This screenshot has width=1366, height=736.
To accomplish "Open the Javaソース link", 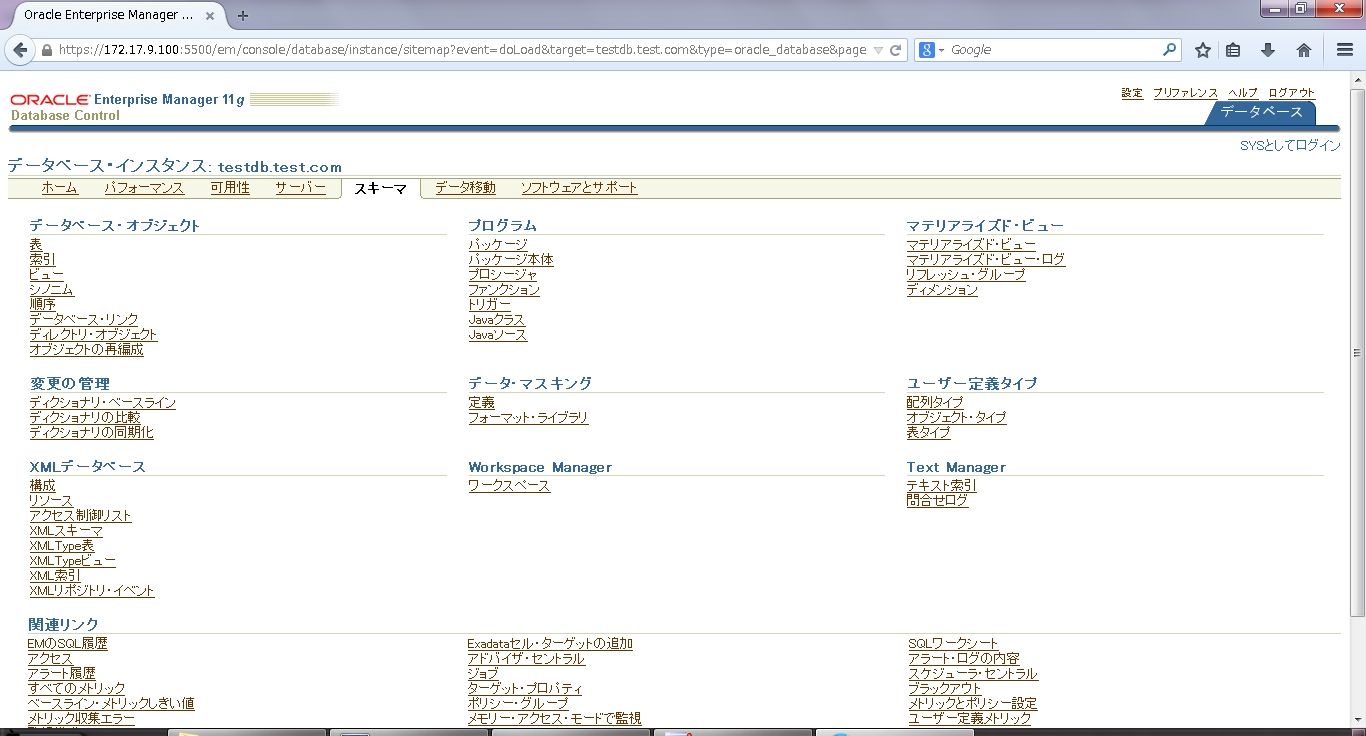I will 497,335.
